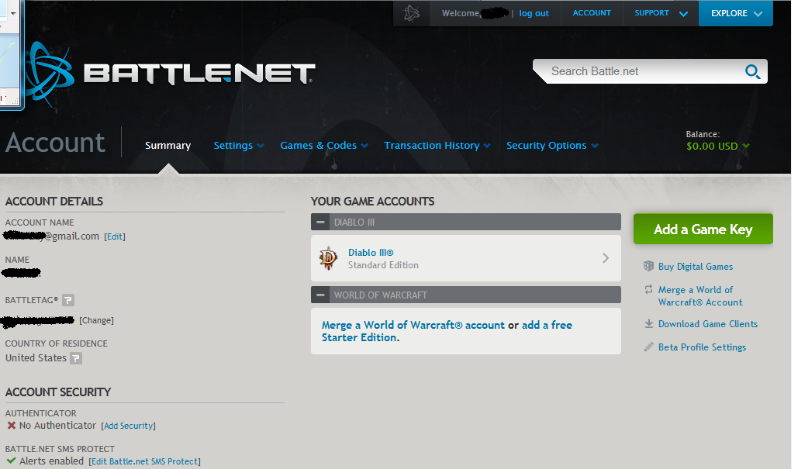Open the Transaction History dropdown

point(437,145)
